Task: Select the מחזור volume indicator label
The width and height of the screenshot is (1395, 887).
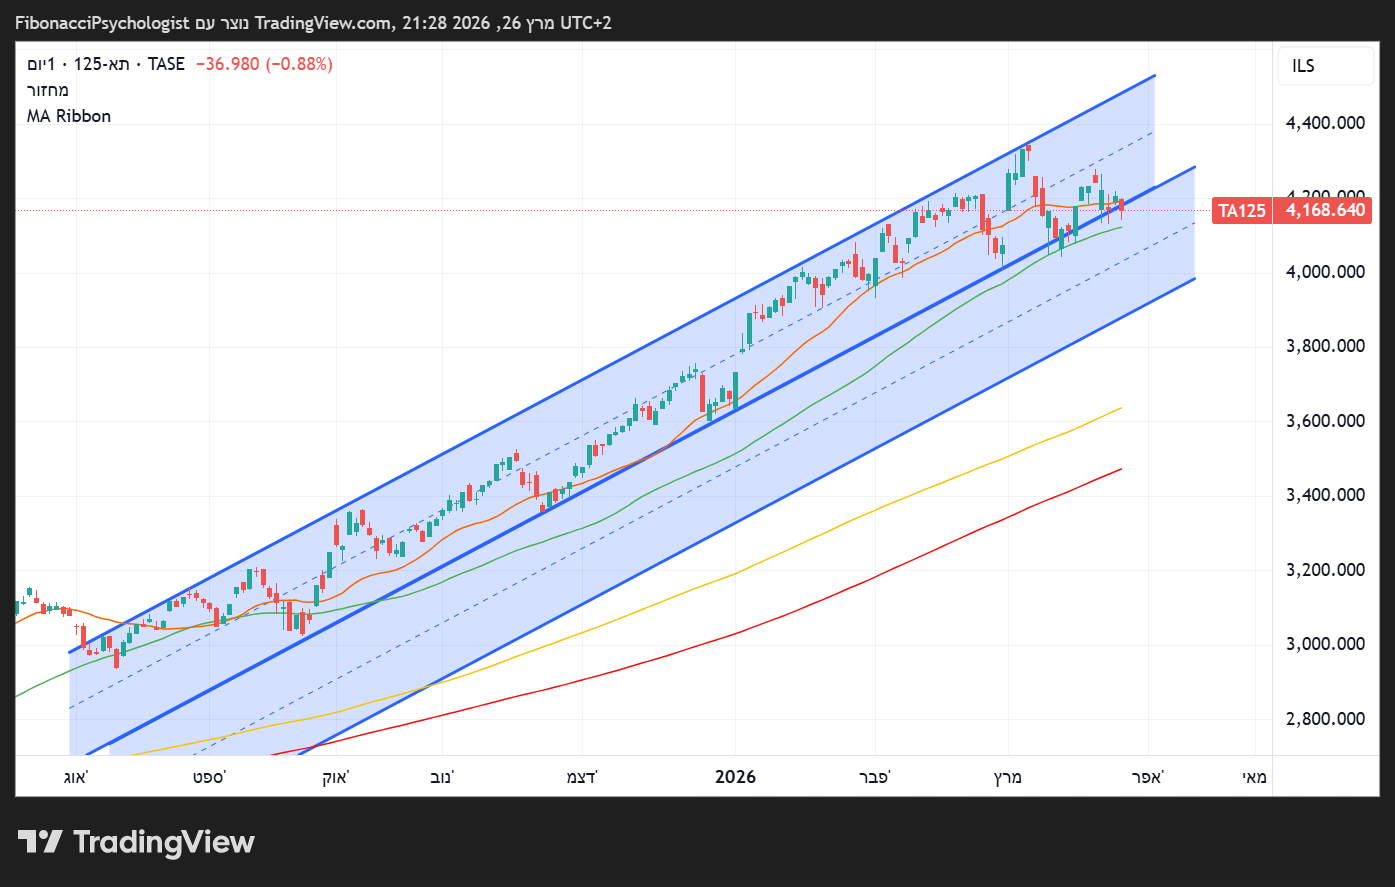Action: pos(48,90)
